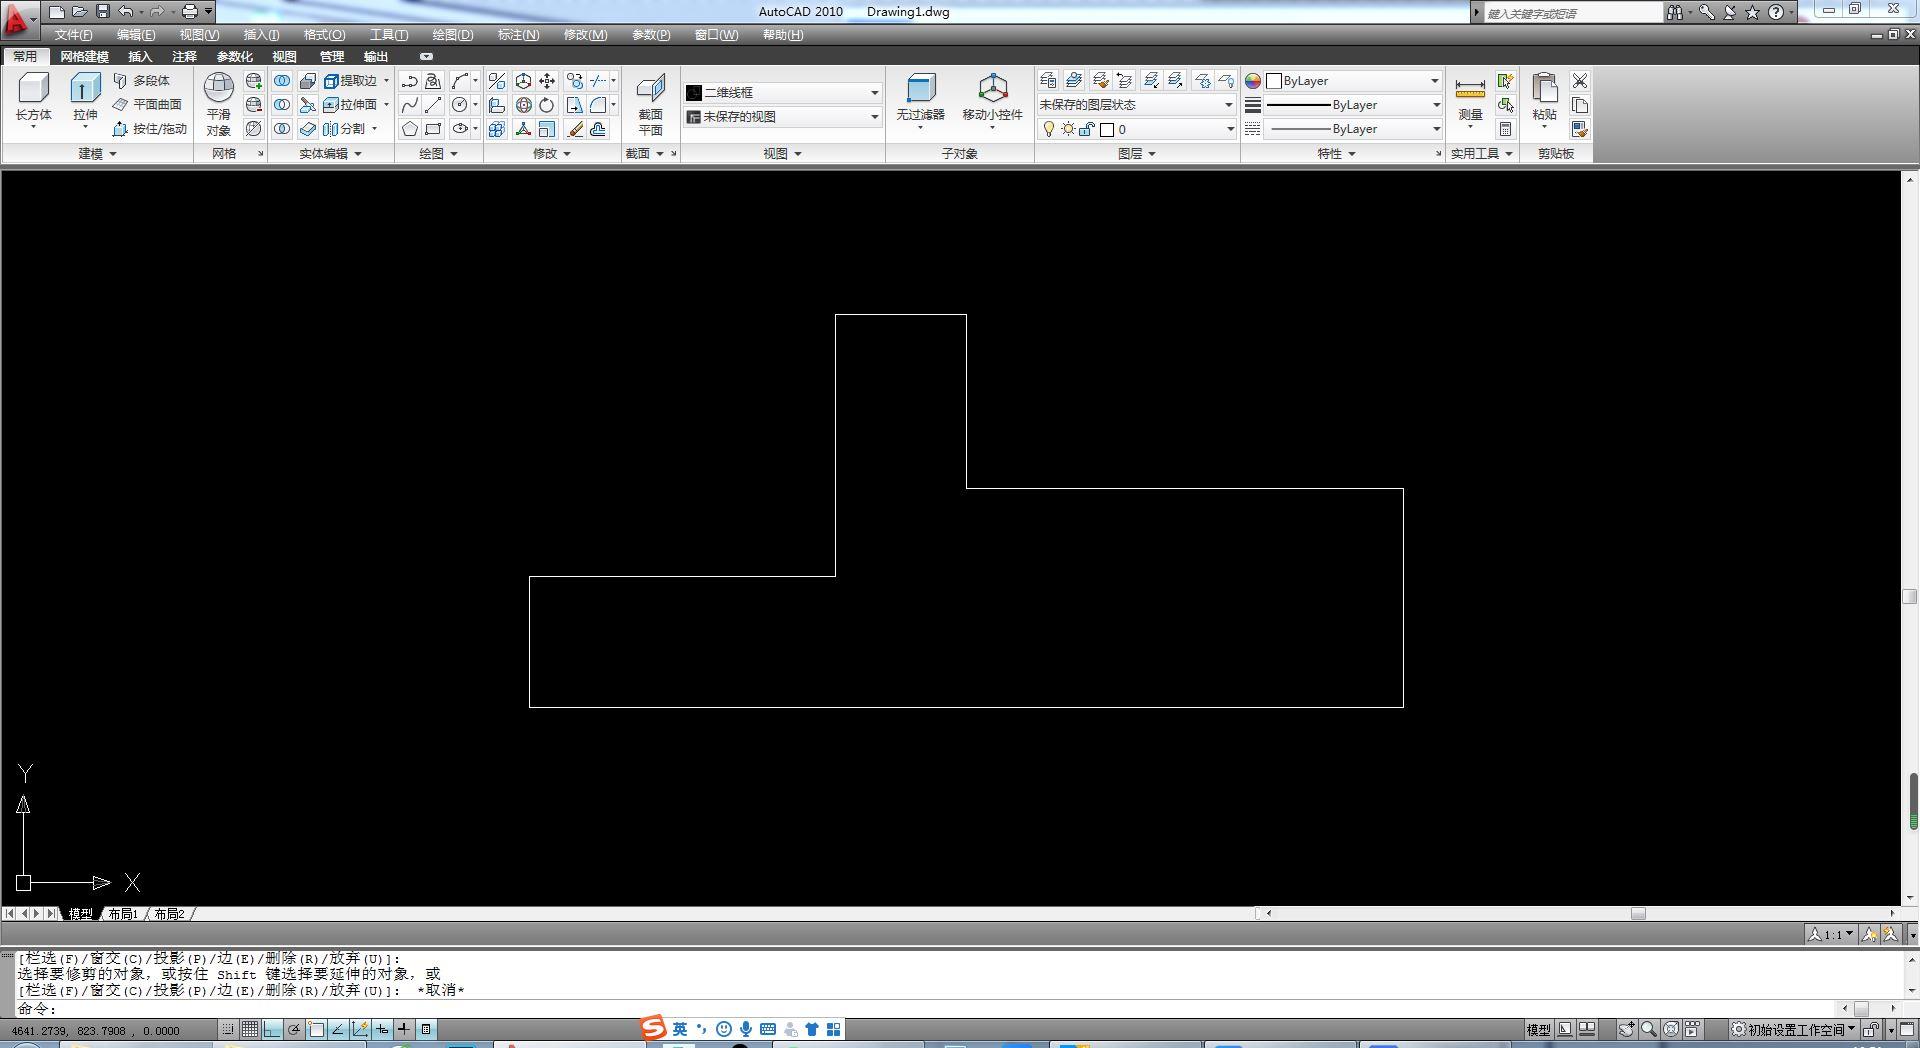Click the horizontal scrollbar below the drawing area
1920x1048 pixels.
tap(1579, 913)
